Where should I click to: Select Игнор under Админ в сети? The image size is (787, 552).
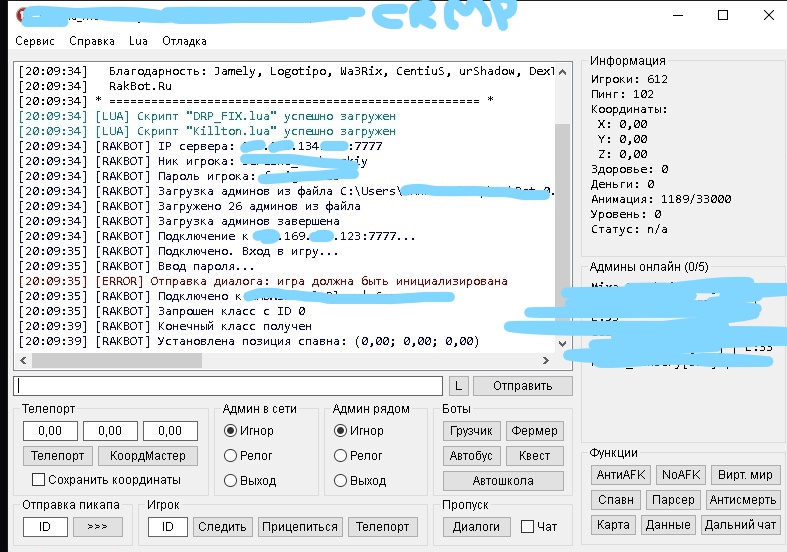[x=231, y=431]
